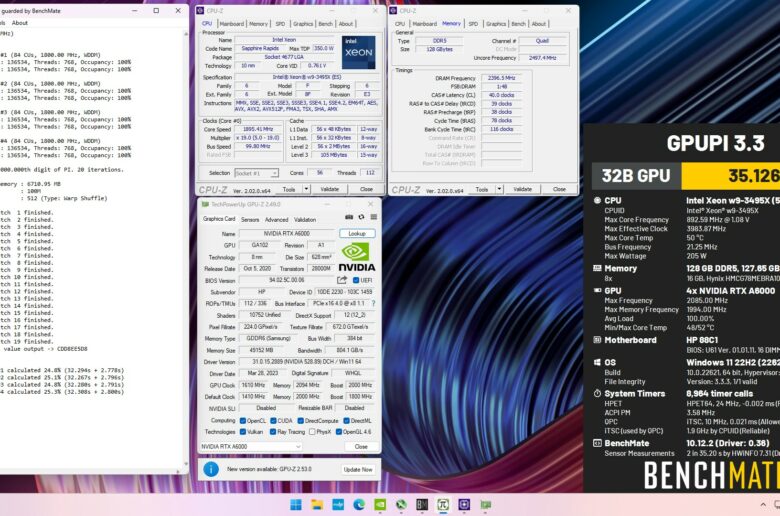Viewport: 780px width, 516px height.
Task: Click the GPUPI window vertical scrollbar
Action: [186, 249]
